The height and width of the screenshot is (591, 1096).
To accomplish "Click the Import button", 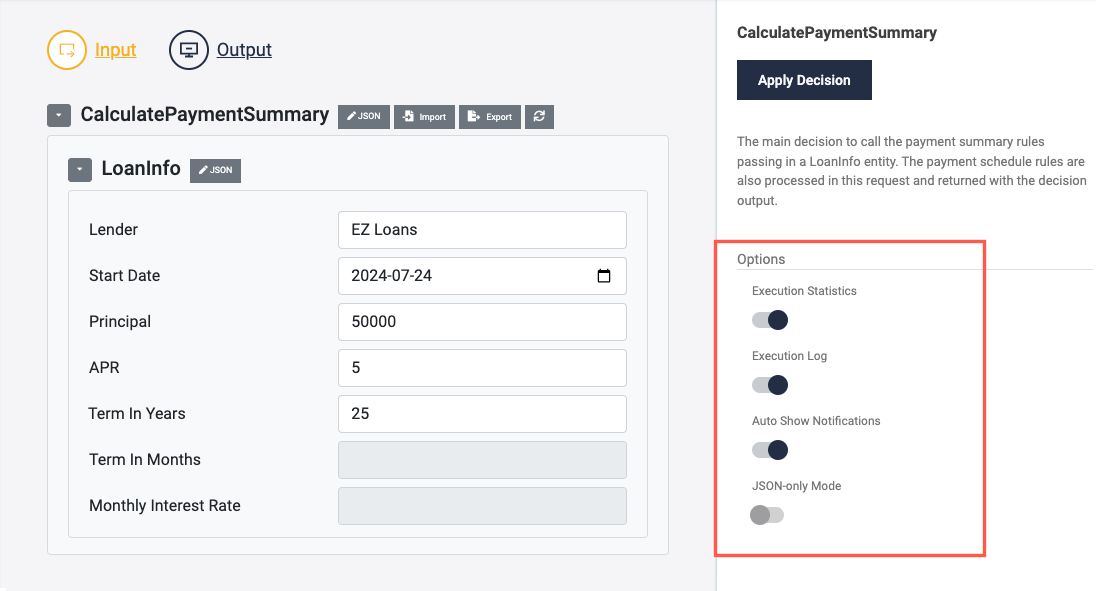I will click(x=424, y=116).
